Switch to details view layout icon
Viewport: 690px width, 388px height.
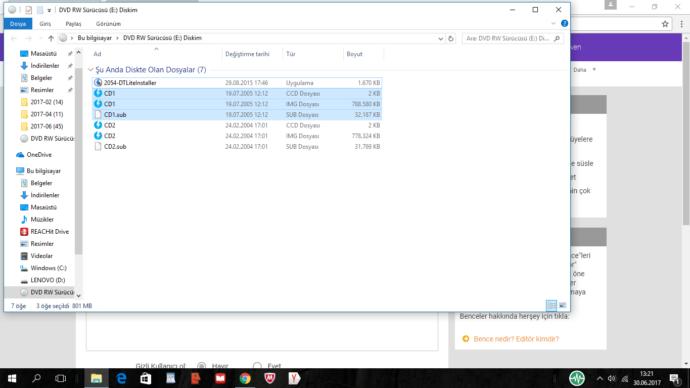(x=551, y=305)
